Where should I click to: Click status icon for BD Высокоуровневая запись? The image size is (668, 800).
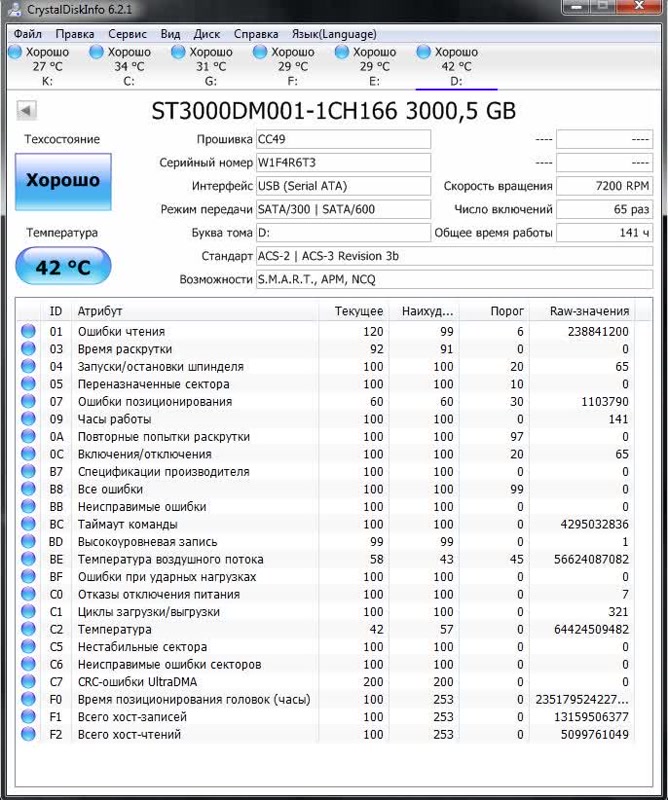click(x=29, y=541)
